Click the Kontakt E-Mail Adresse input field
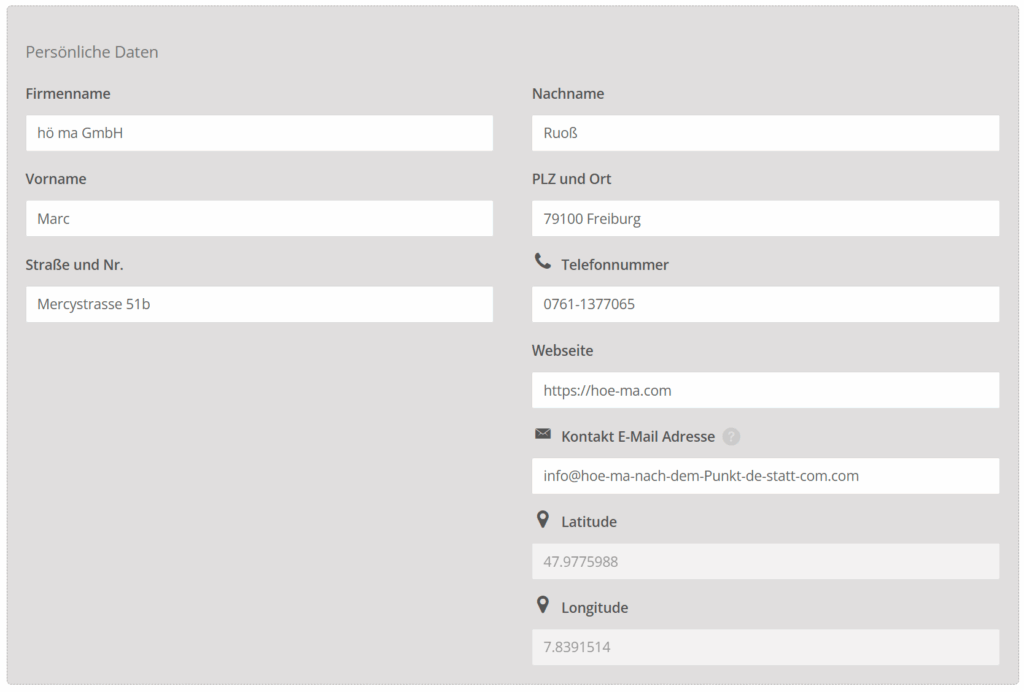1024x692 pixels. (765, 476)
